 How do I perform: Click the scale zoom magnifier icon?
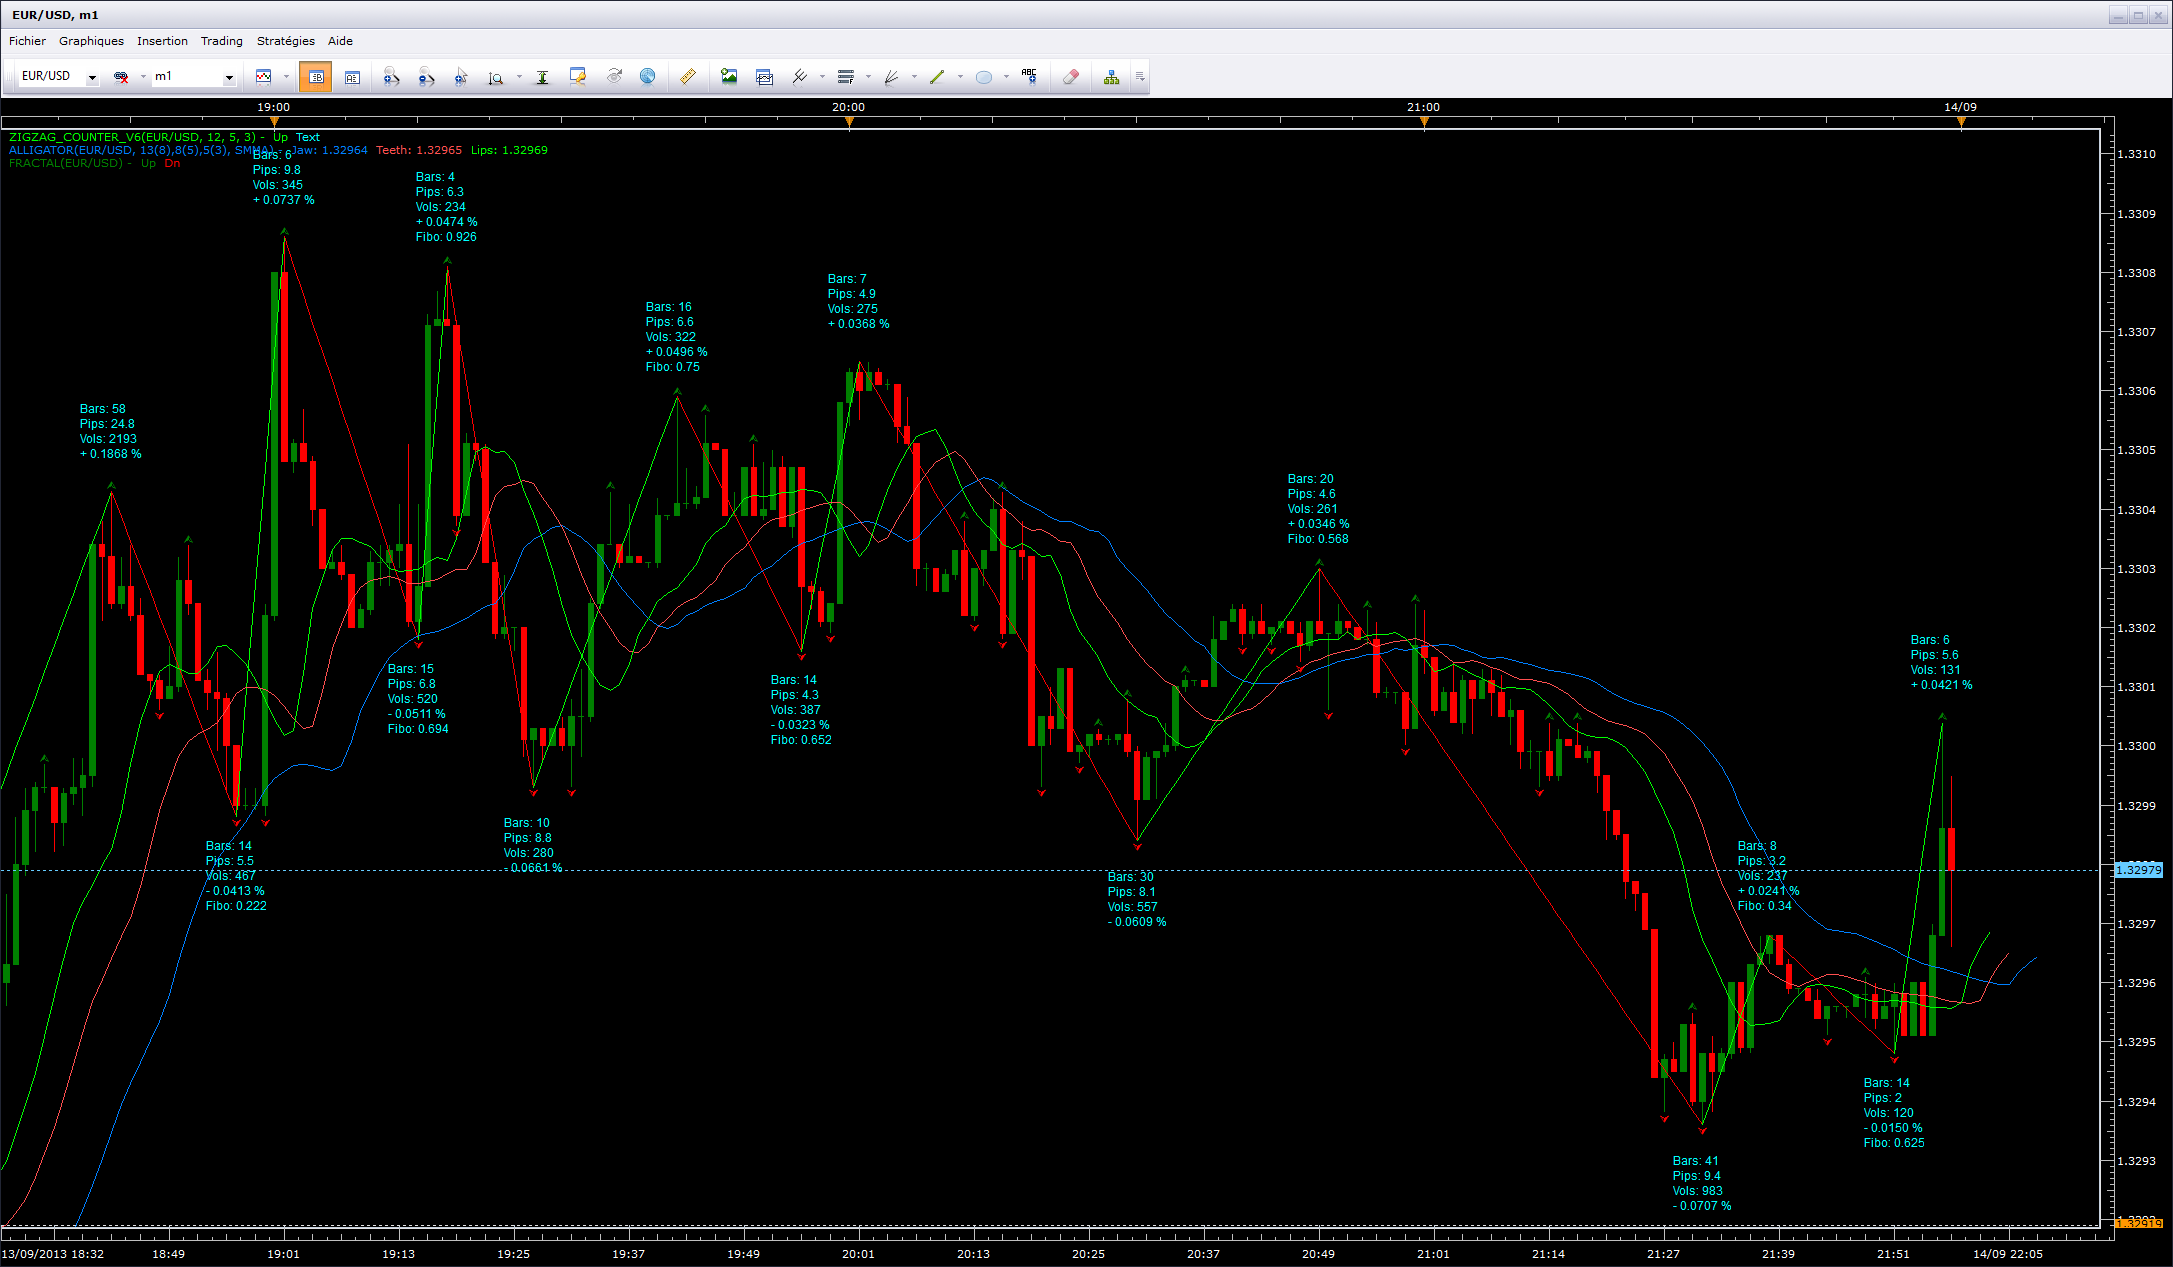point(495,77)
